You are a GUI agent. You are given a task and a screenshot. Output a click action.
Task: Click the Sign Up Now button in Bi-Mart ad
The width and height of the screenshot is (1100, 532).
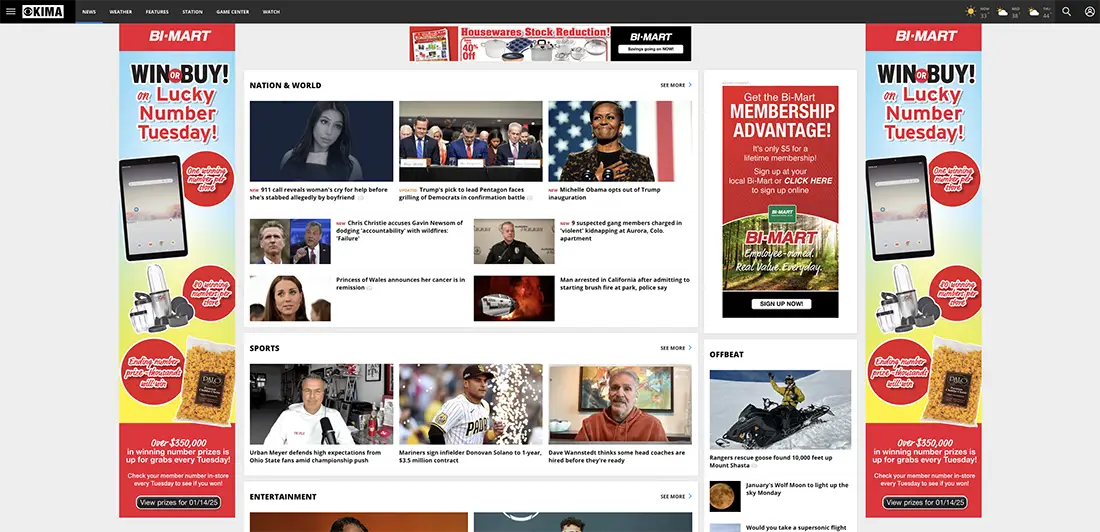781,304
